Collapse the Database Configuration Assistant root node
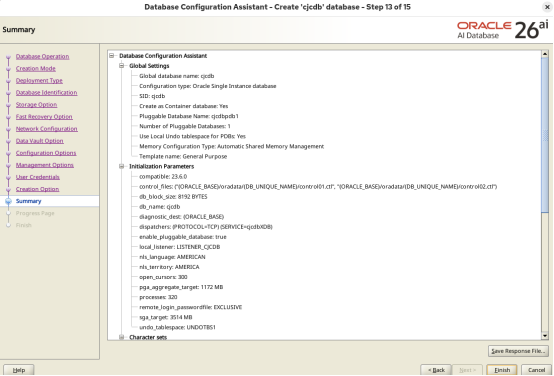Viewport: 554px width, 376px height. [x=112, y=55]
